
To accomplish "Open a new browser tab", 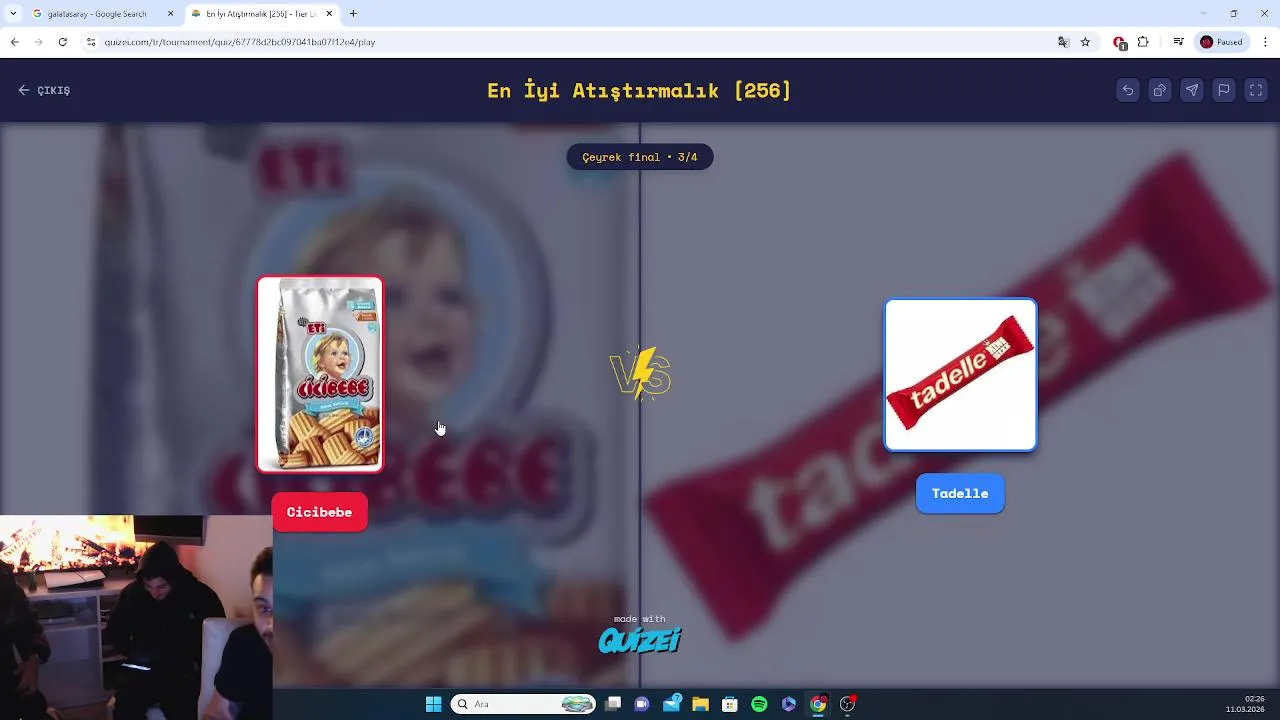I will 353,14.
